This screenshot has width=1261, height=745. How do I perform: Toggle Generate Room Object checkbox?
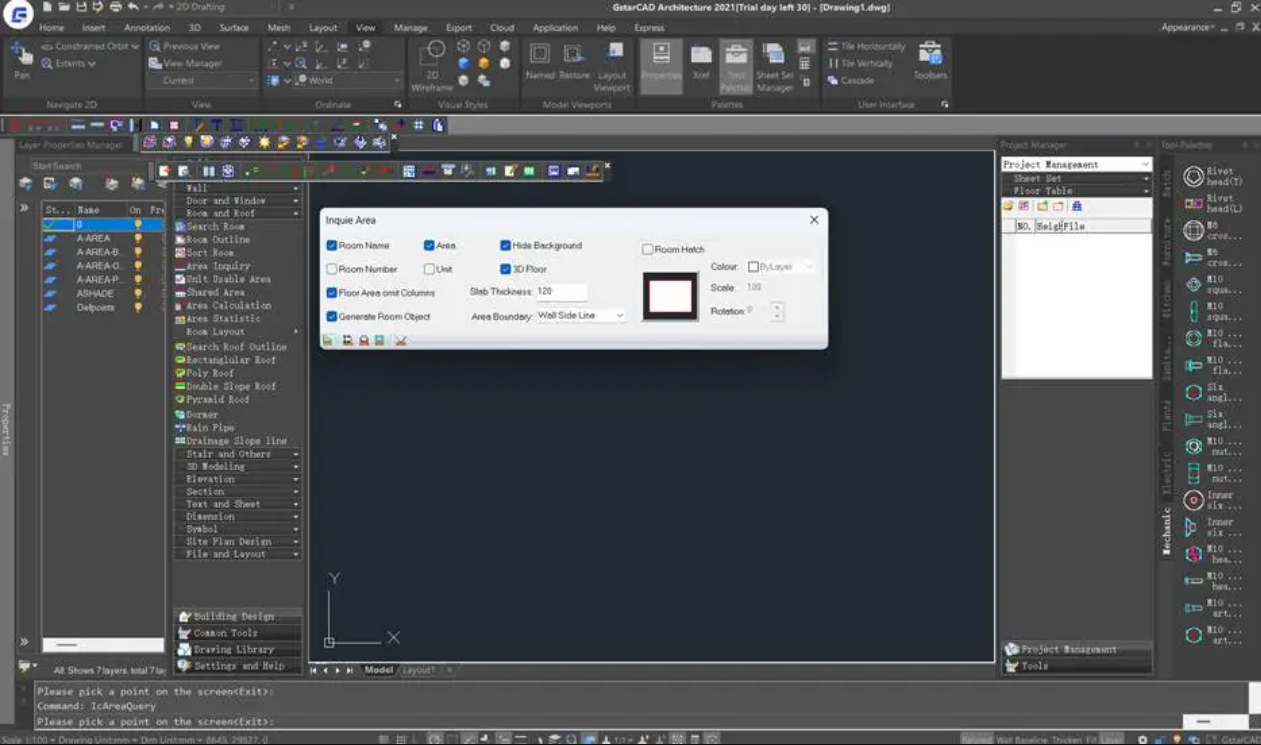click(x=332, y=316)
